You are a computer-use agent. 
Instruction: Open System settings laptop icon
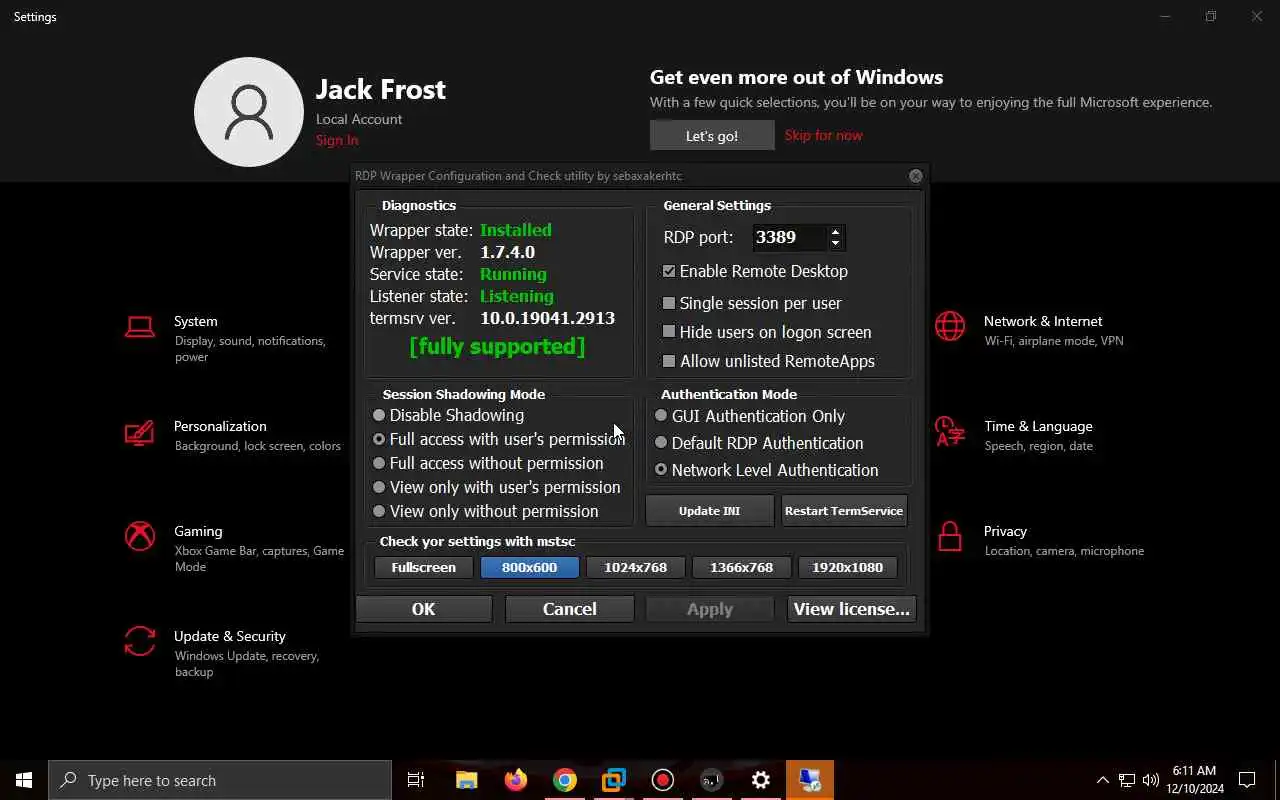[140, 328]
